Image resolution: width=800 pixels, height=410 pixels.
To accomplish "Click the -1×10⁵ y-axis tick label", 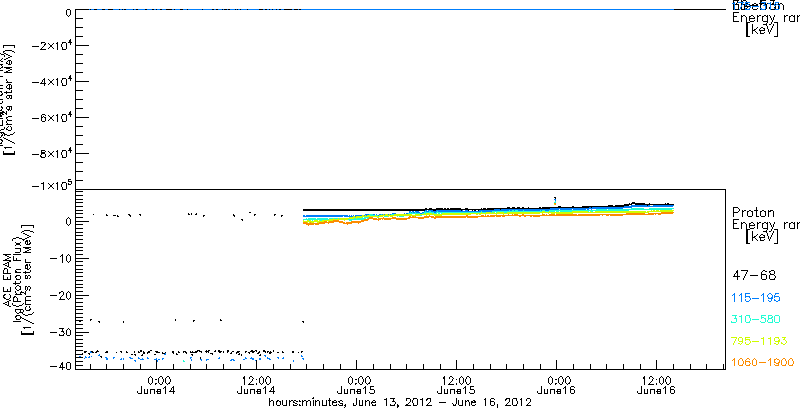I will coord(51,185).
